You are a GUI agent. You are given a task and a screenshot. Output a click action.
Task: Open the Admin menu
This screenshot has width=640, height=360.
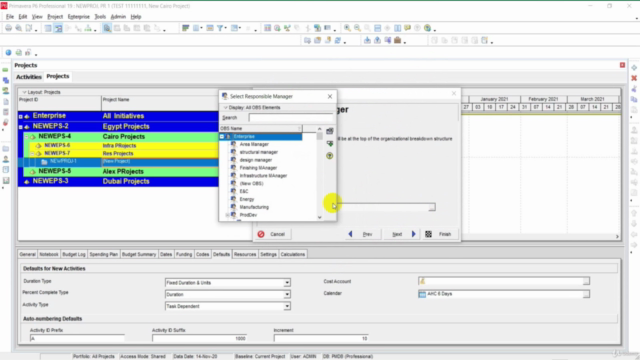(x=118, y=17)
